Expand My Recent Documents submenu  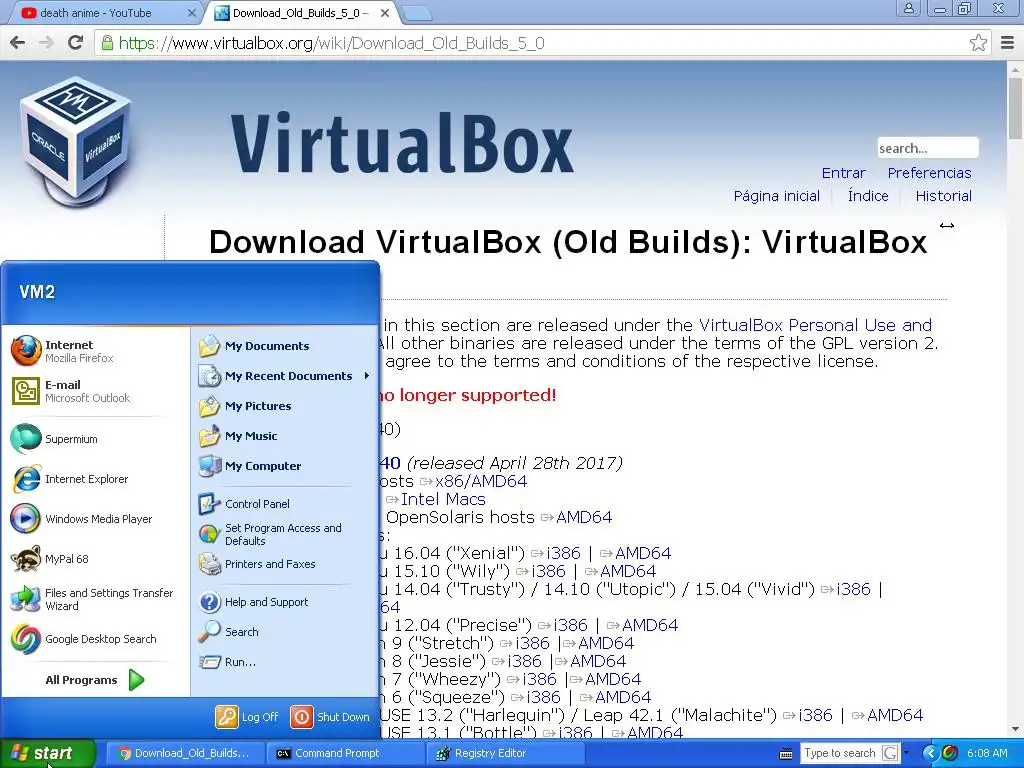point(285,376)
